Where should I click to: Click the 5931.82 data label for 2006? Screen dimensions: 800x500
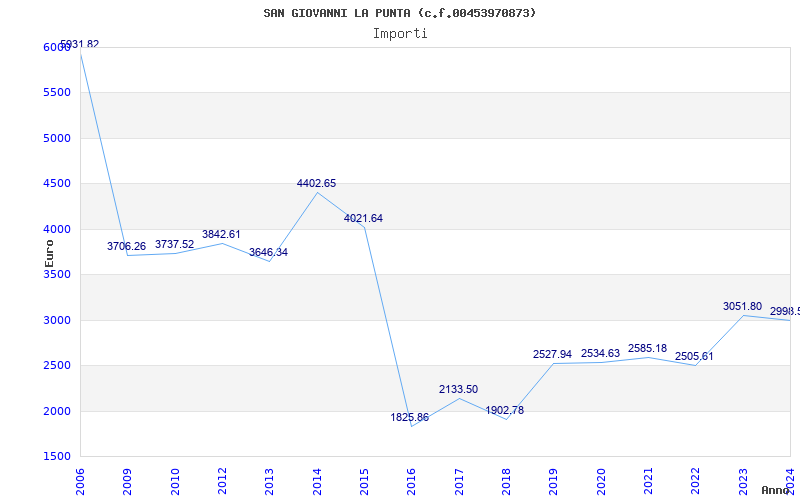[80, 45]
